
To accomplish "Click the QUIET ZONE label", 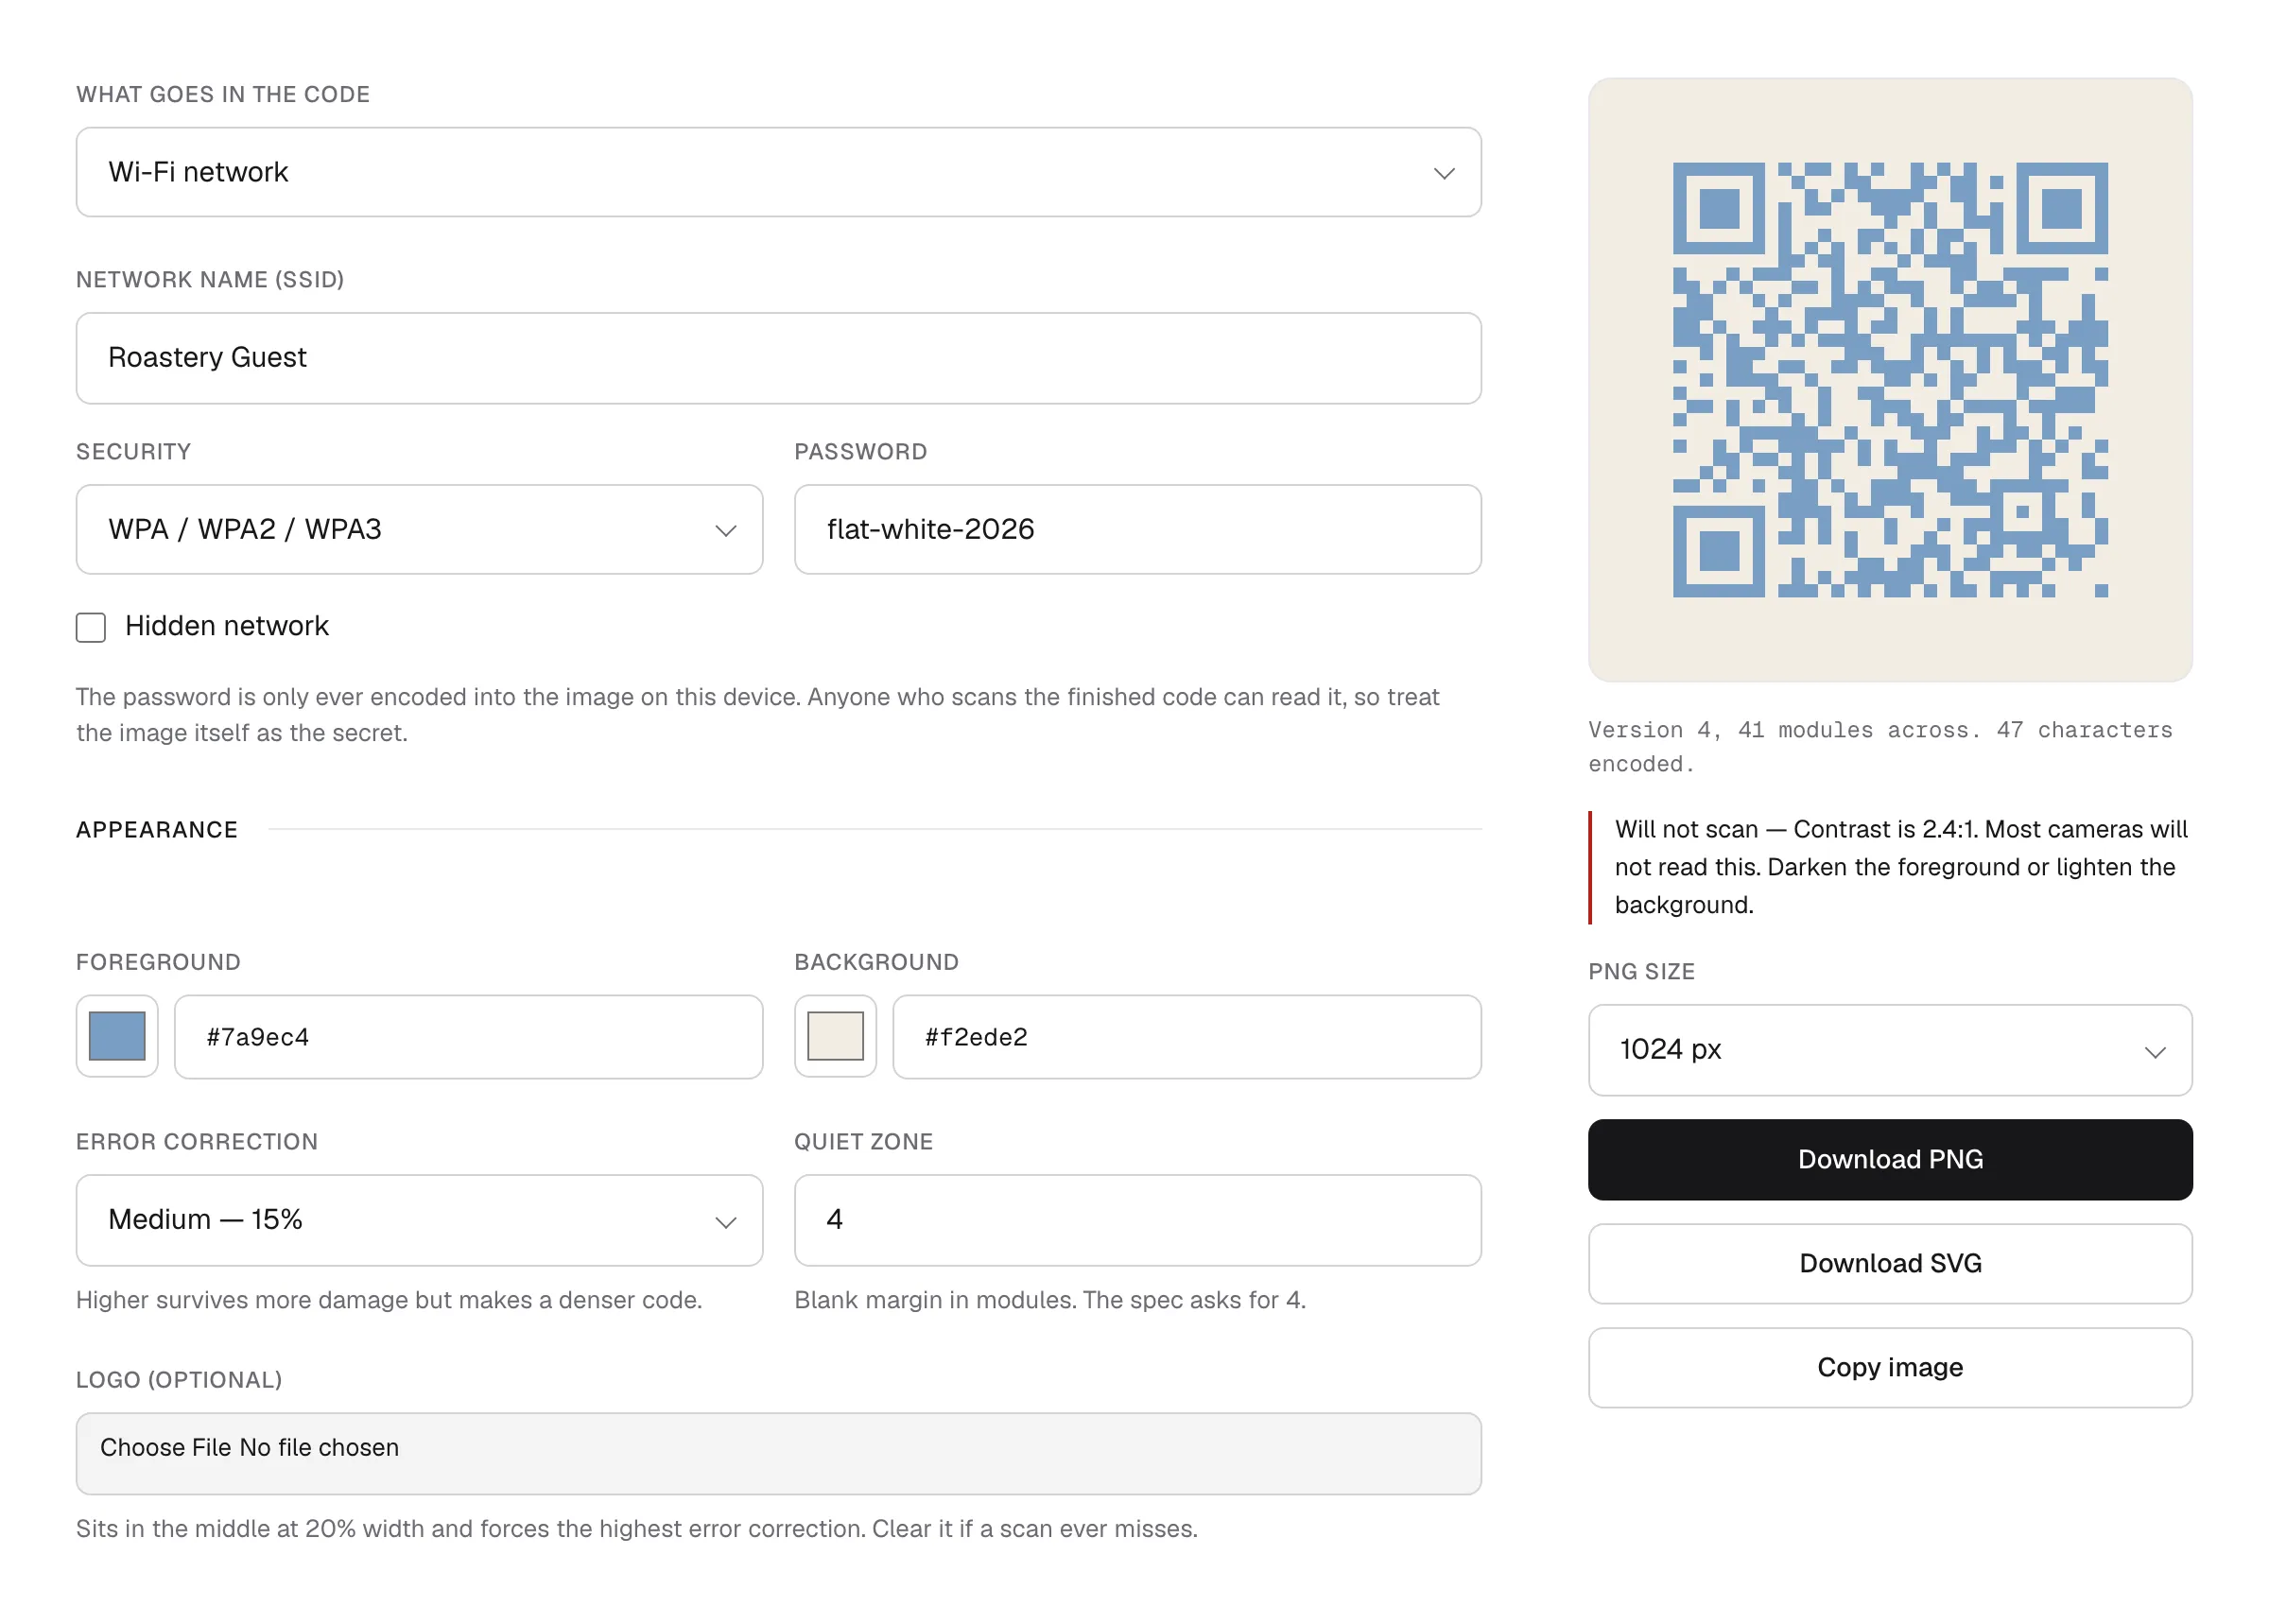I will 863,1142.
